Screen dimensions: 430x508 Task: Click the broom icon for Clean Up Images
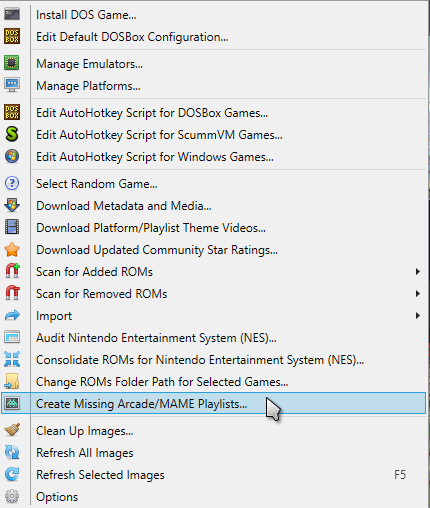12,430
